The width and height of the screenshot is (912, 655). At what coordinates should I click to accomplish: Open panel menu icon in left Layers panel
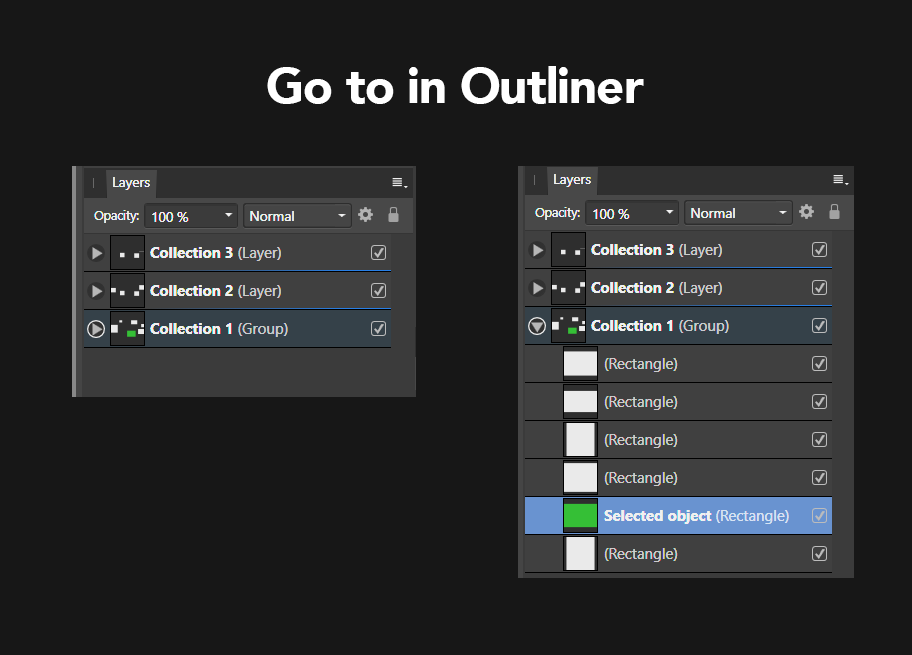pos(399,183)
